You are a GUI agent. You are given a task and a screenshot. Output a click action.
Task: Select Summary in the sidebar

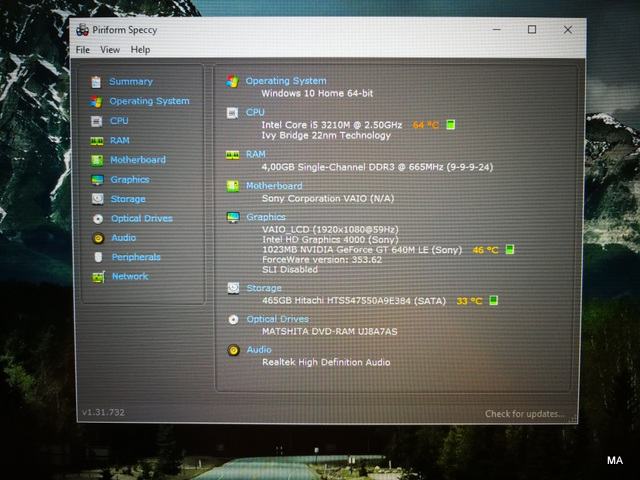pyautogui.click(x=131, y=82)
